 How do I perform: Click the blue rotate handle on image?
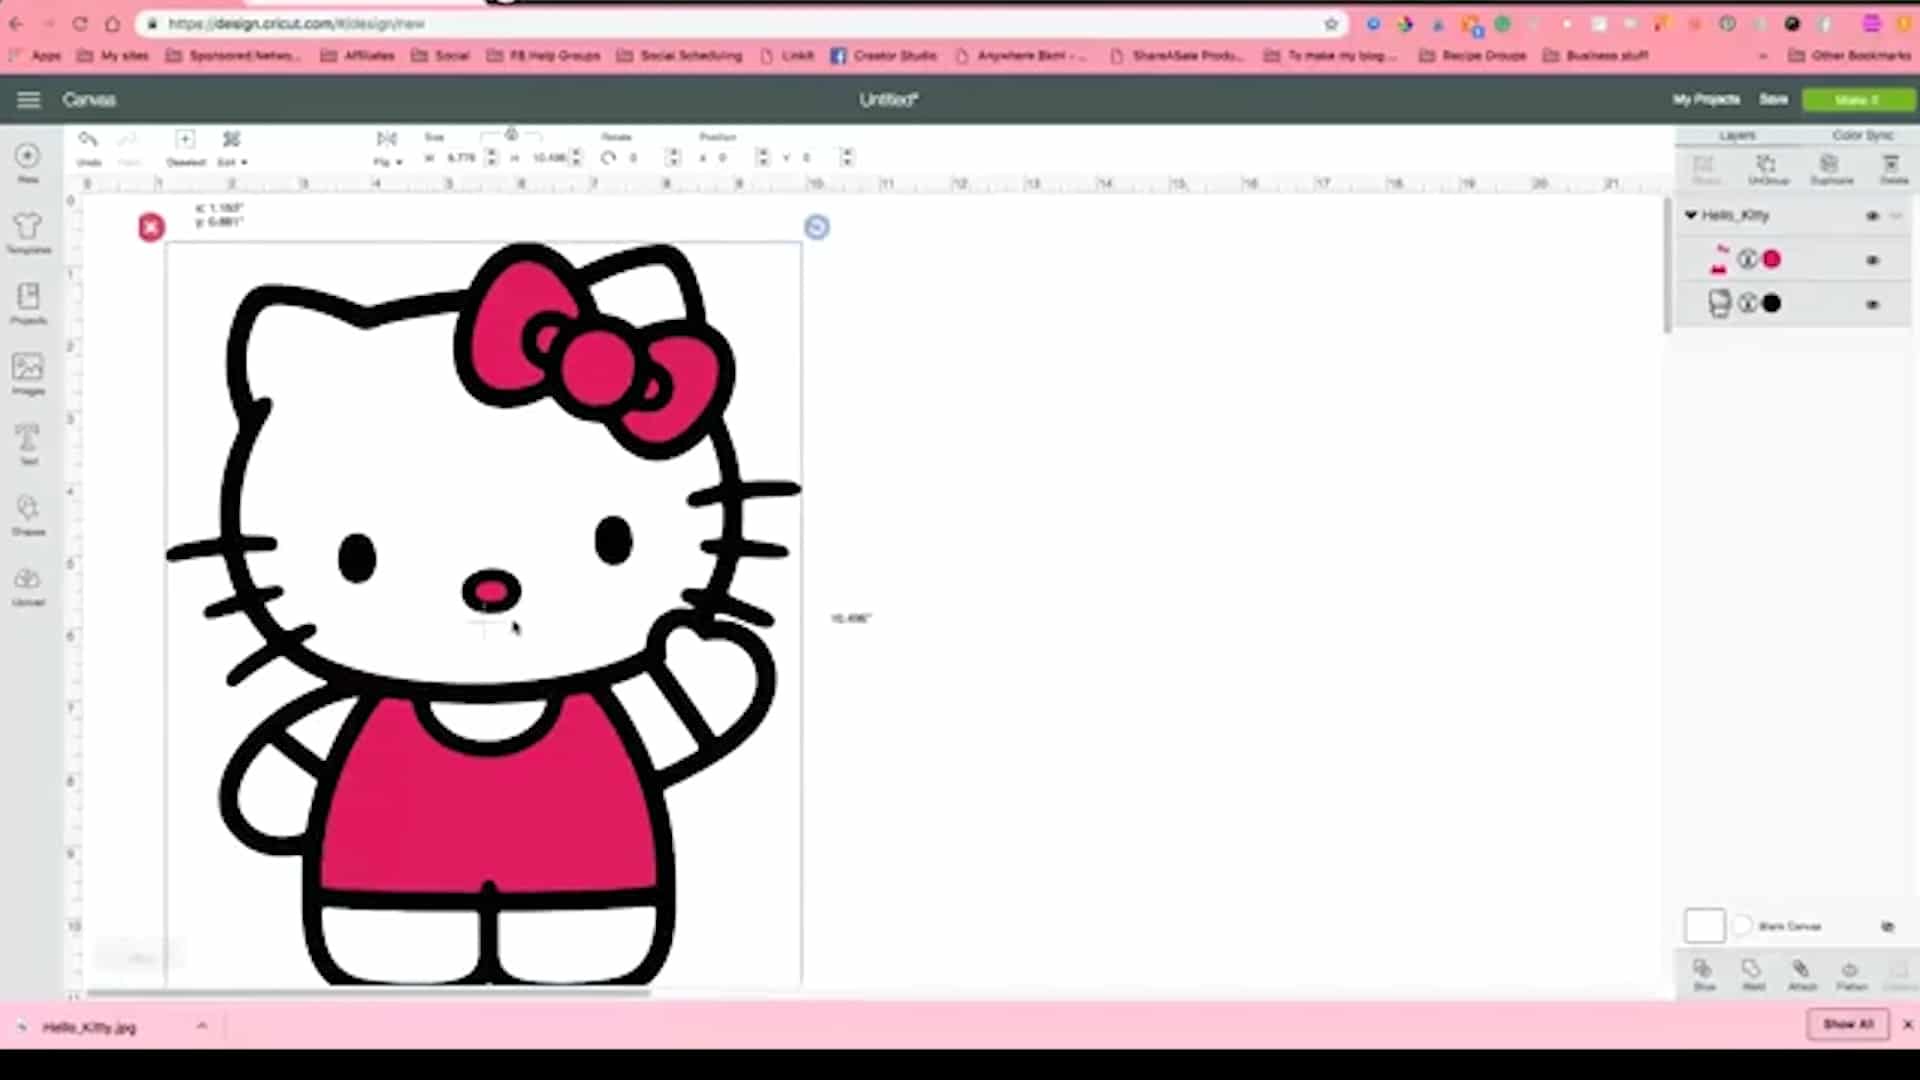click(x=817, y=227)
